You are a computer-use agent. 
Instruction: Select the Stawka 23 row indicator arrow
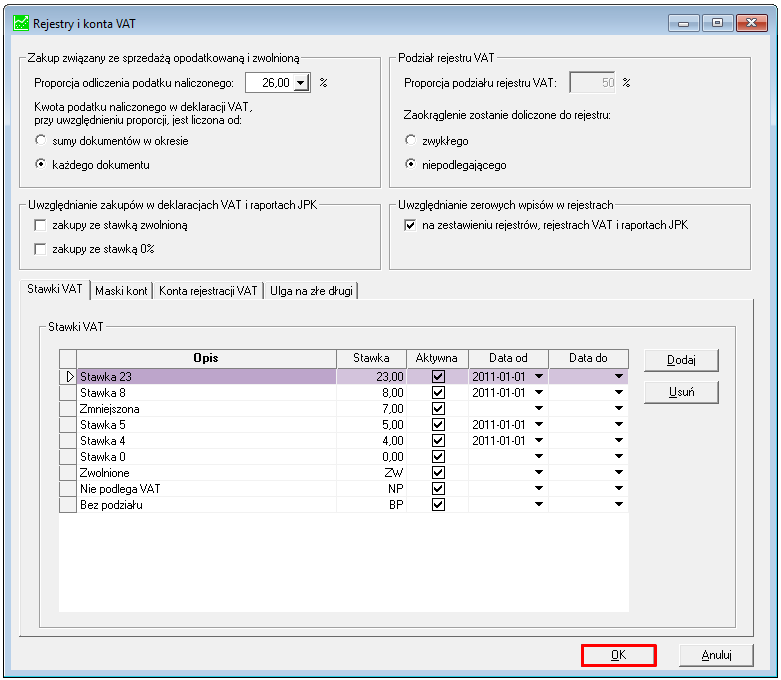69,377
